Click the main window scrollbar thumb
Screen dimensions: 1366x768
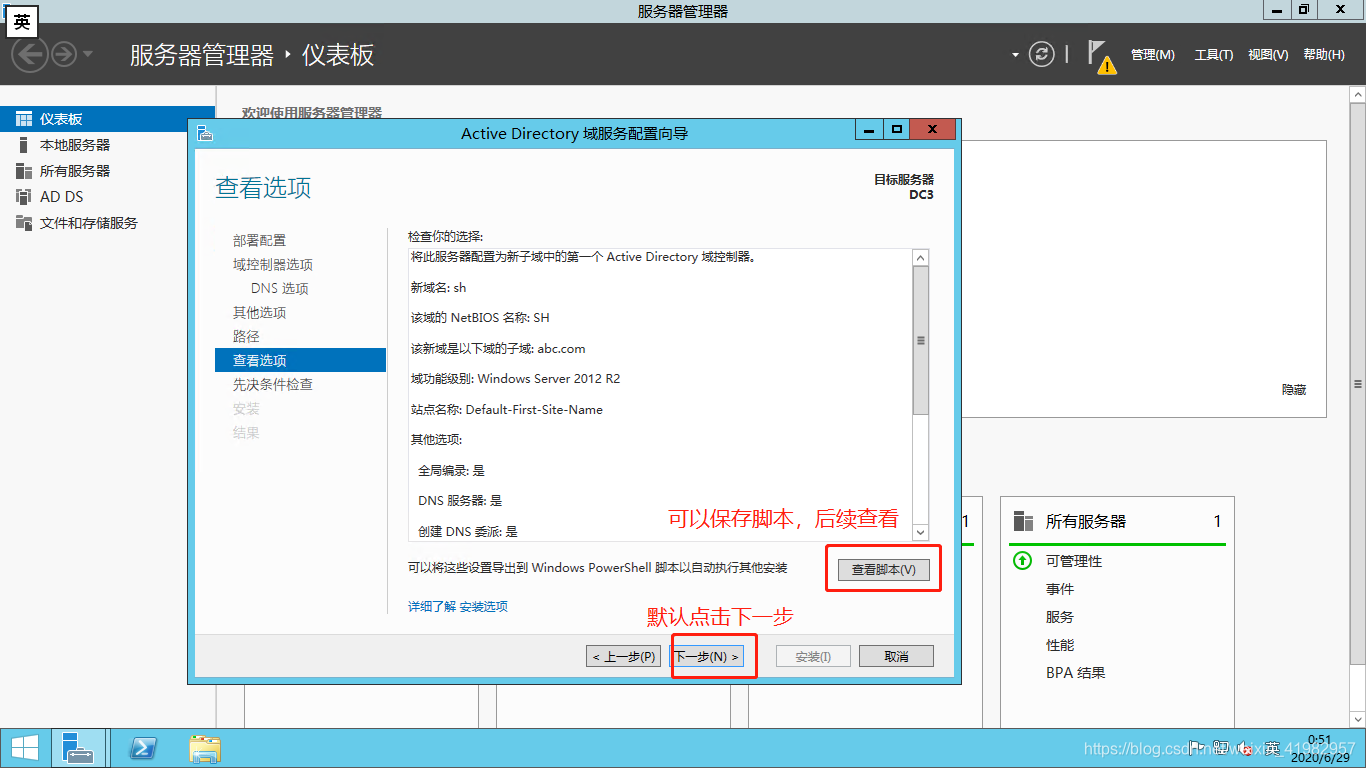coord(1358,384)
